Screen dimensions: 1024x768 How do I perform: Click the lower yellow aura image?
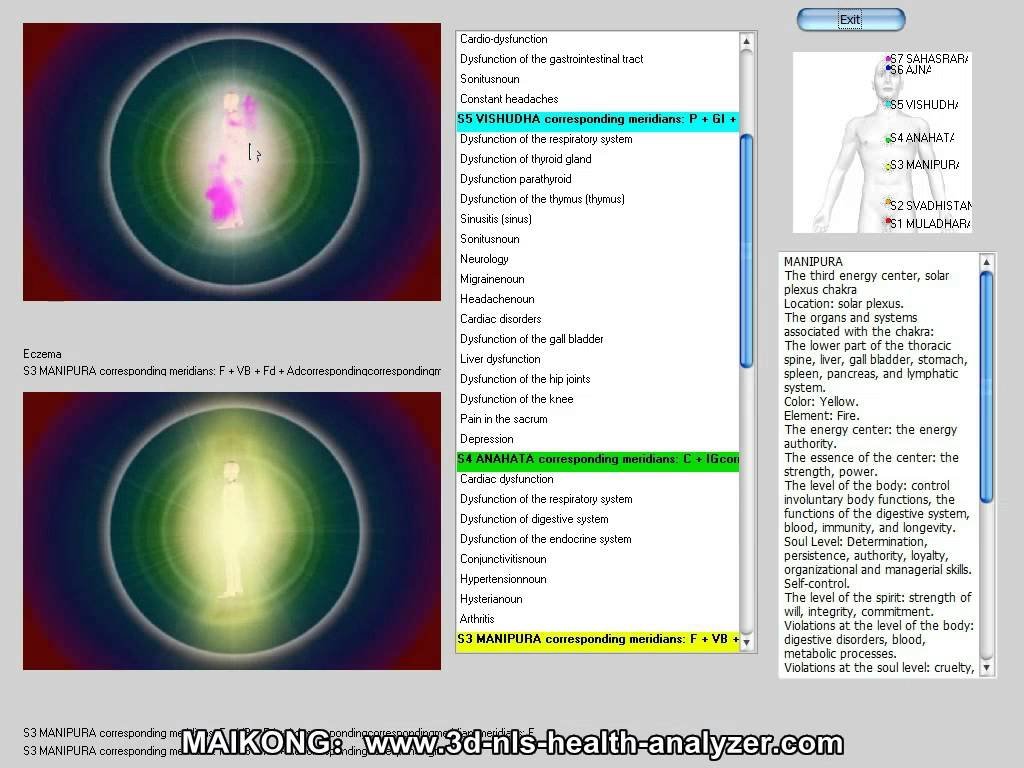[231, 530]
